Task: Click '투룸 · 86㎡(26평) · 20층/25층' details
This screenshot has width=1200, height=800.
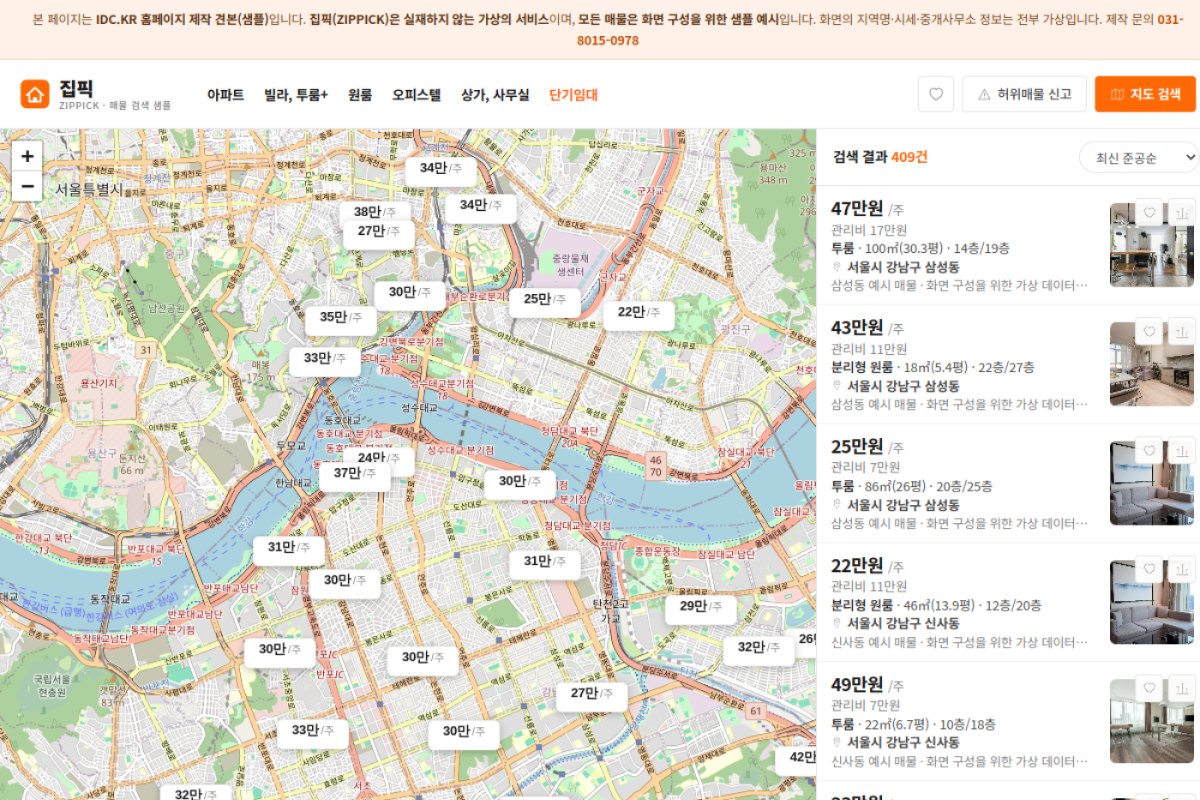Action: pyautogui.click(x=912, y=486)
